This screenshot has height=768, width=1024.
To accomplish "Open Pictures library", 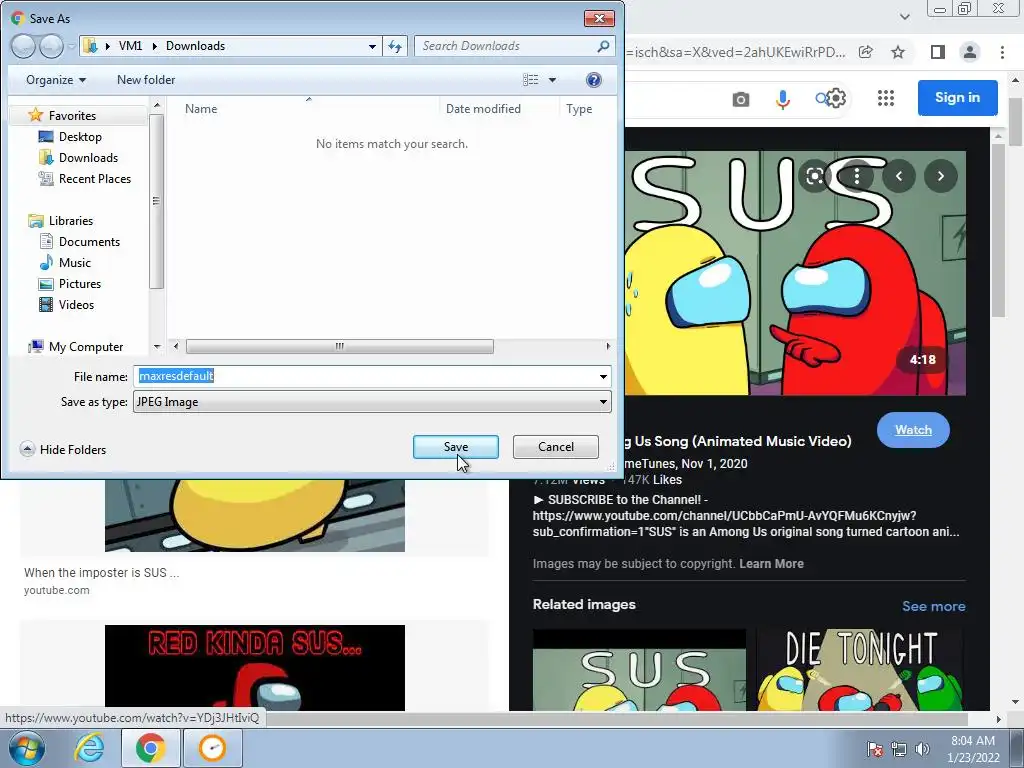I will 80,283.
